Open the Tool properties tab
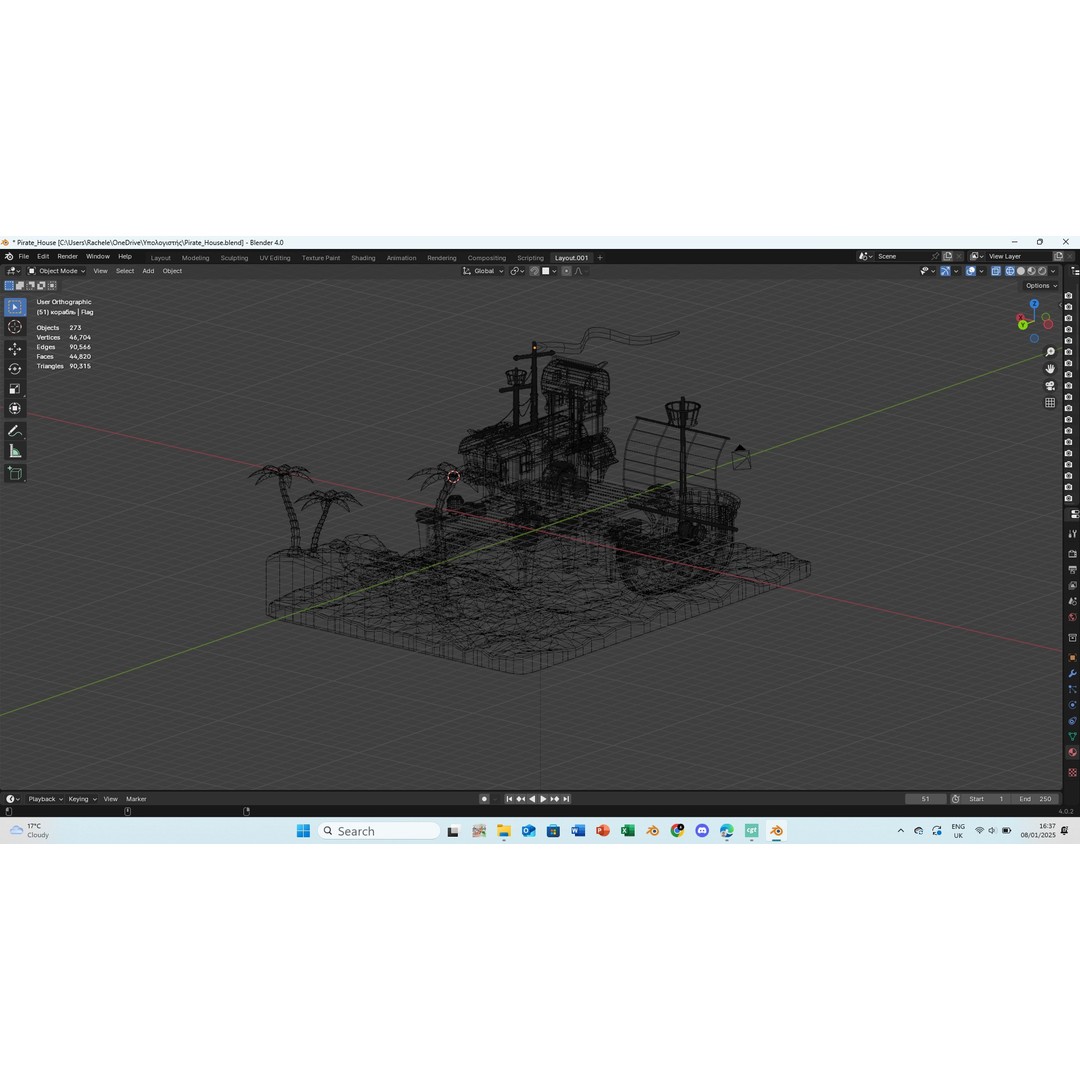Viewport: 1080px width, 1080px height. 1072,534
